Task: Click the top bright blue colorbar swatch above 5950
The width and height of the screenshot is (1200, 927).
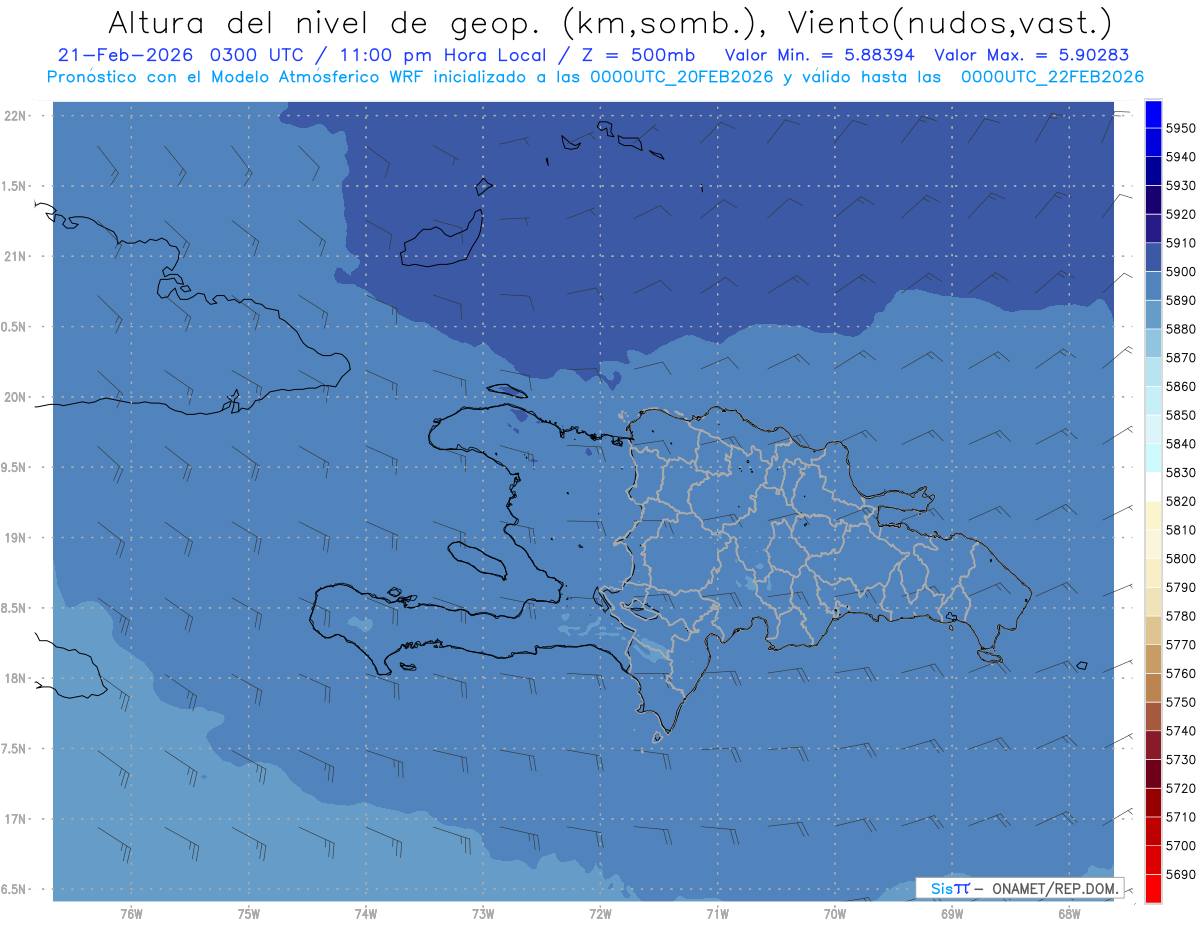Action: pos(1153,114)
